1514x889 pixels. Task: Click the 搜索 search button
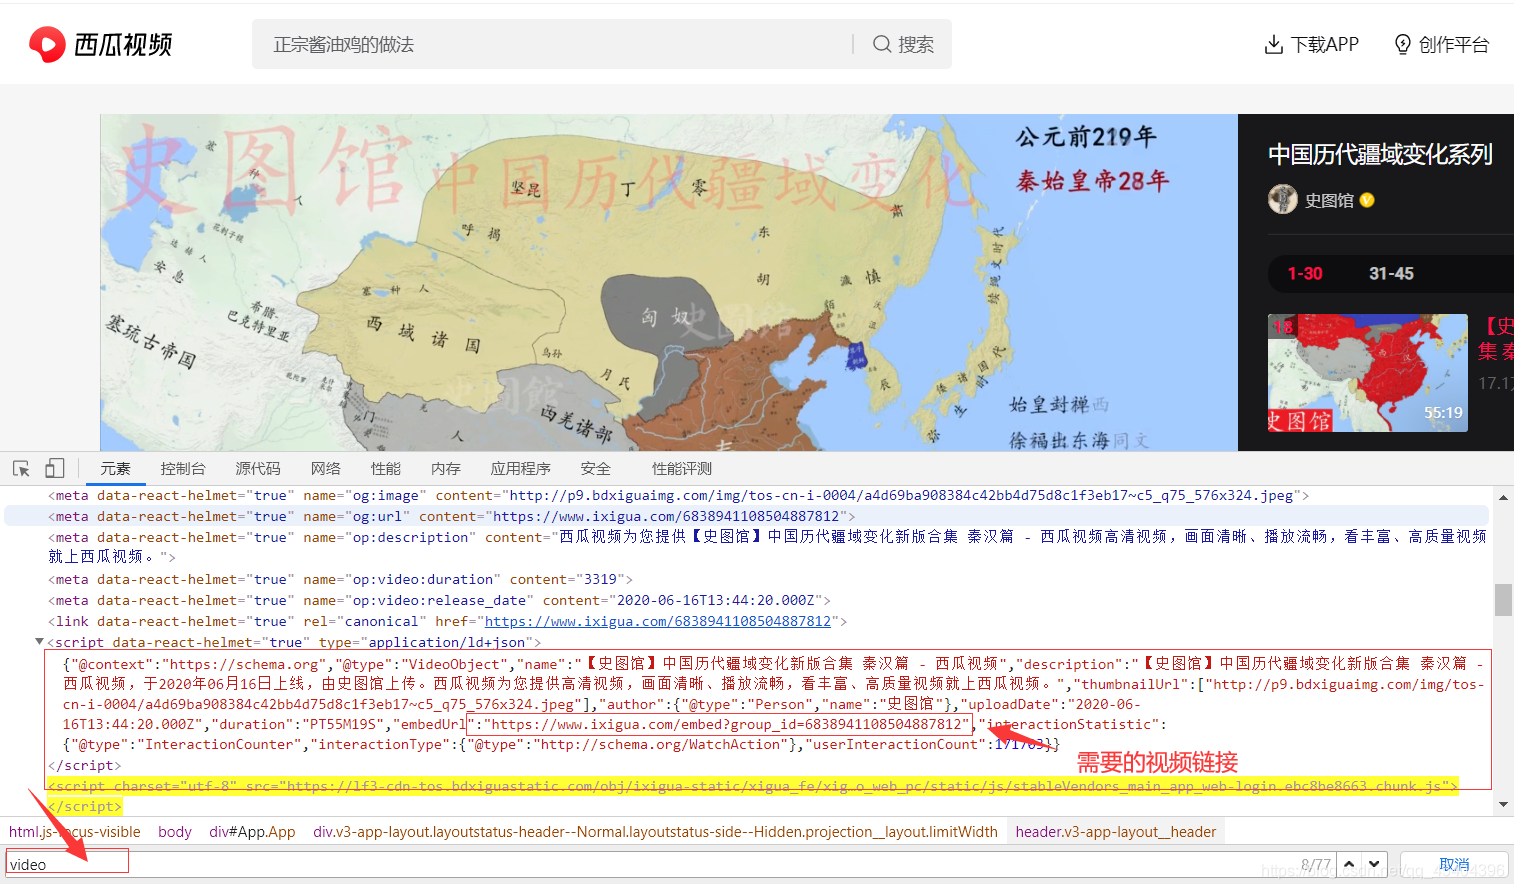pos(903,44)
